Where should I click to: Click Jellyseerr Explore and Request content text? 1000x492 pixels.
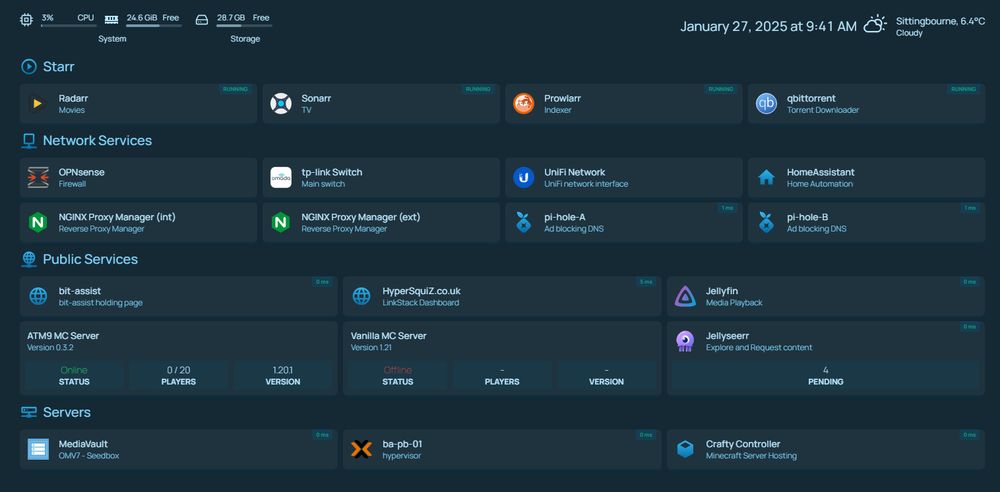click(759, 348)
